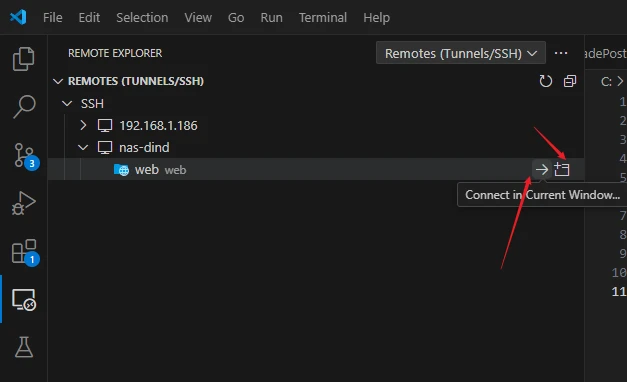Open the Testing beaker icon
This screenshot has height=382, width=627.
click(x=24, y=347)
